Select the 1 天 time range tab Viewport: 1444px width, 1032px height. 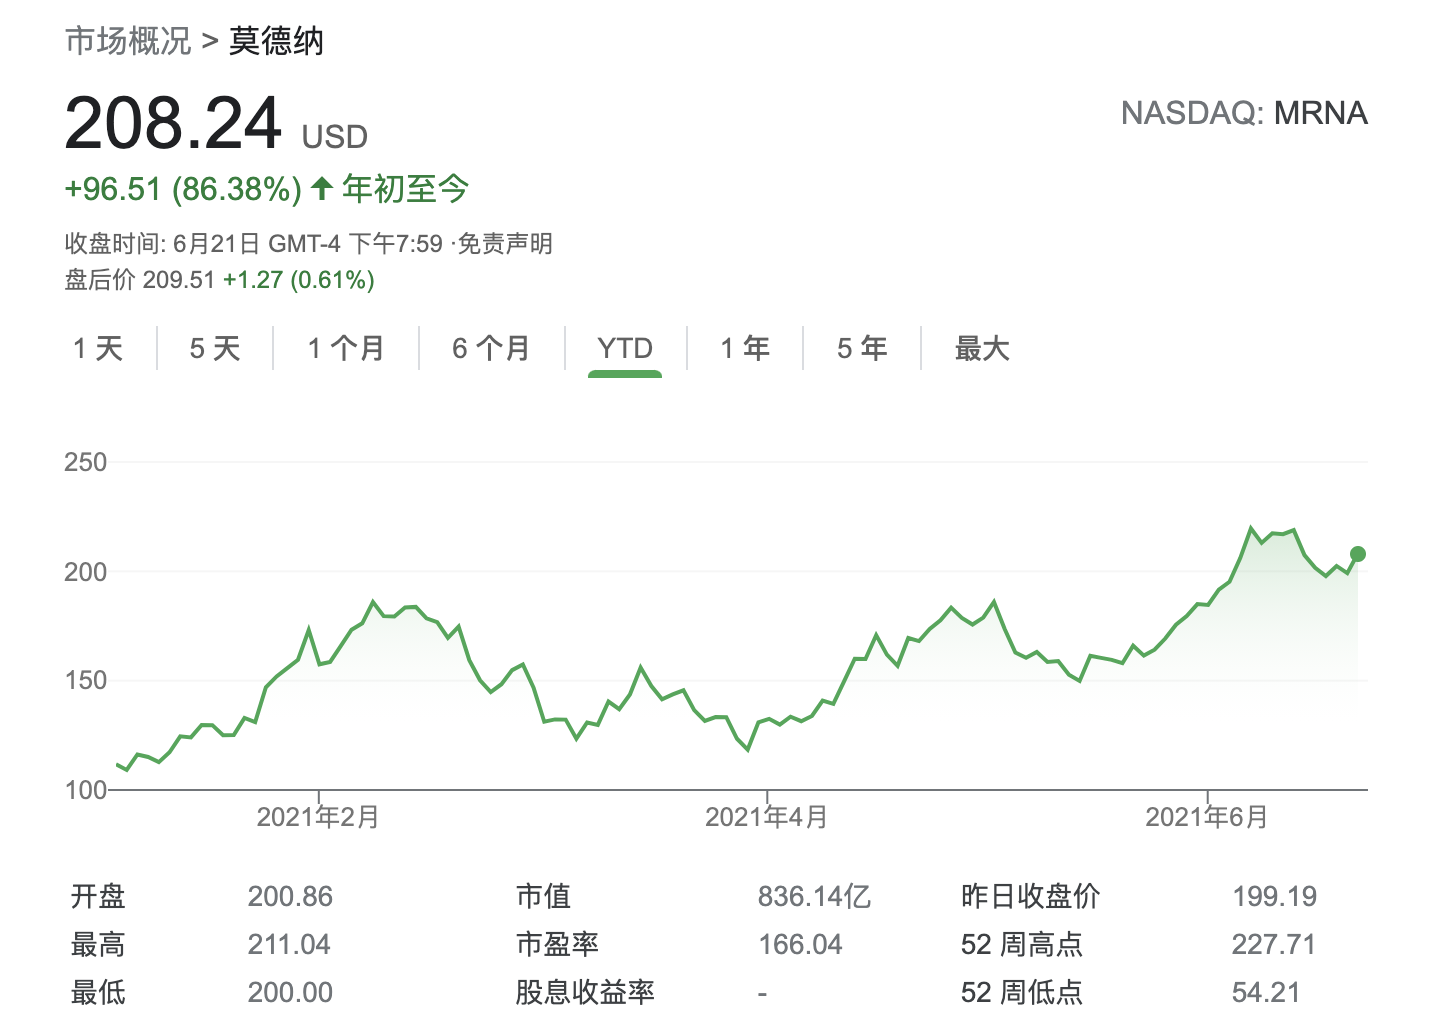click(98, 348)
